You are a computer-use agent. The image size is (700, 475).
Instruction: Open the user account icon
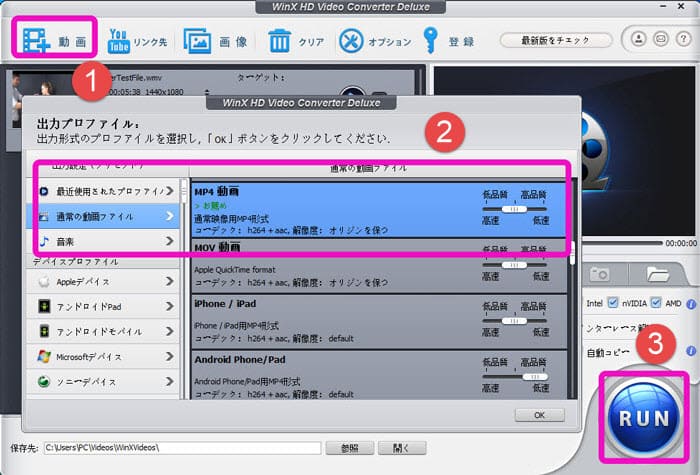click(639, 39)
